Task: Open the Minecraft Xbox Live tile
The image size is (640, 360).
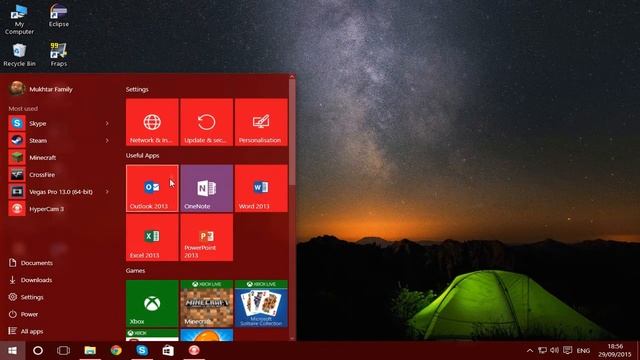Action: tap(207, 304)
